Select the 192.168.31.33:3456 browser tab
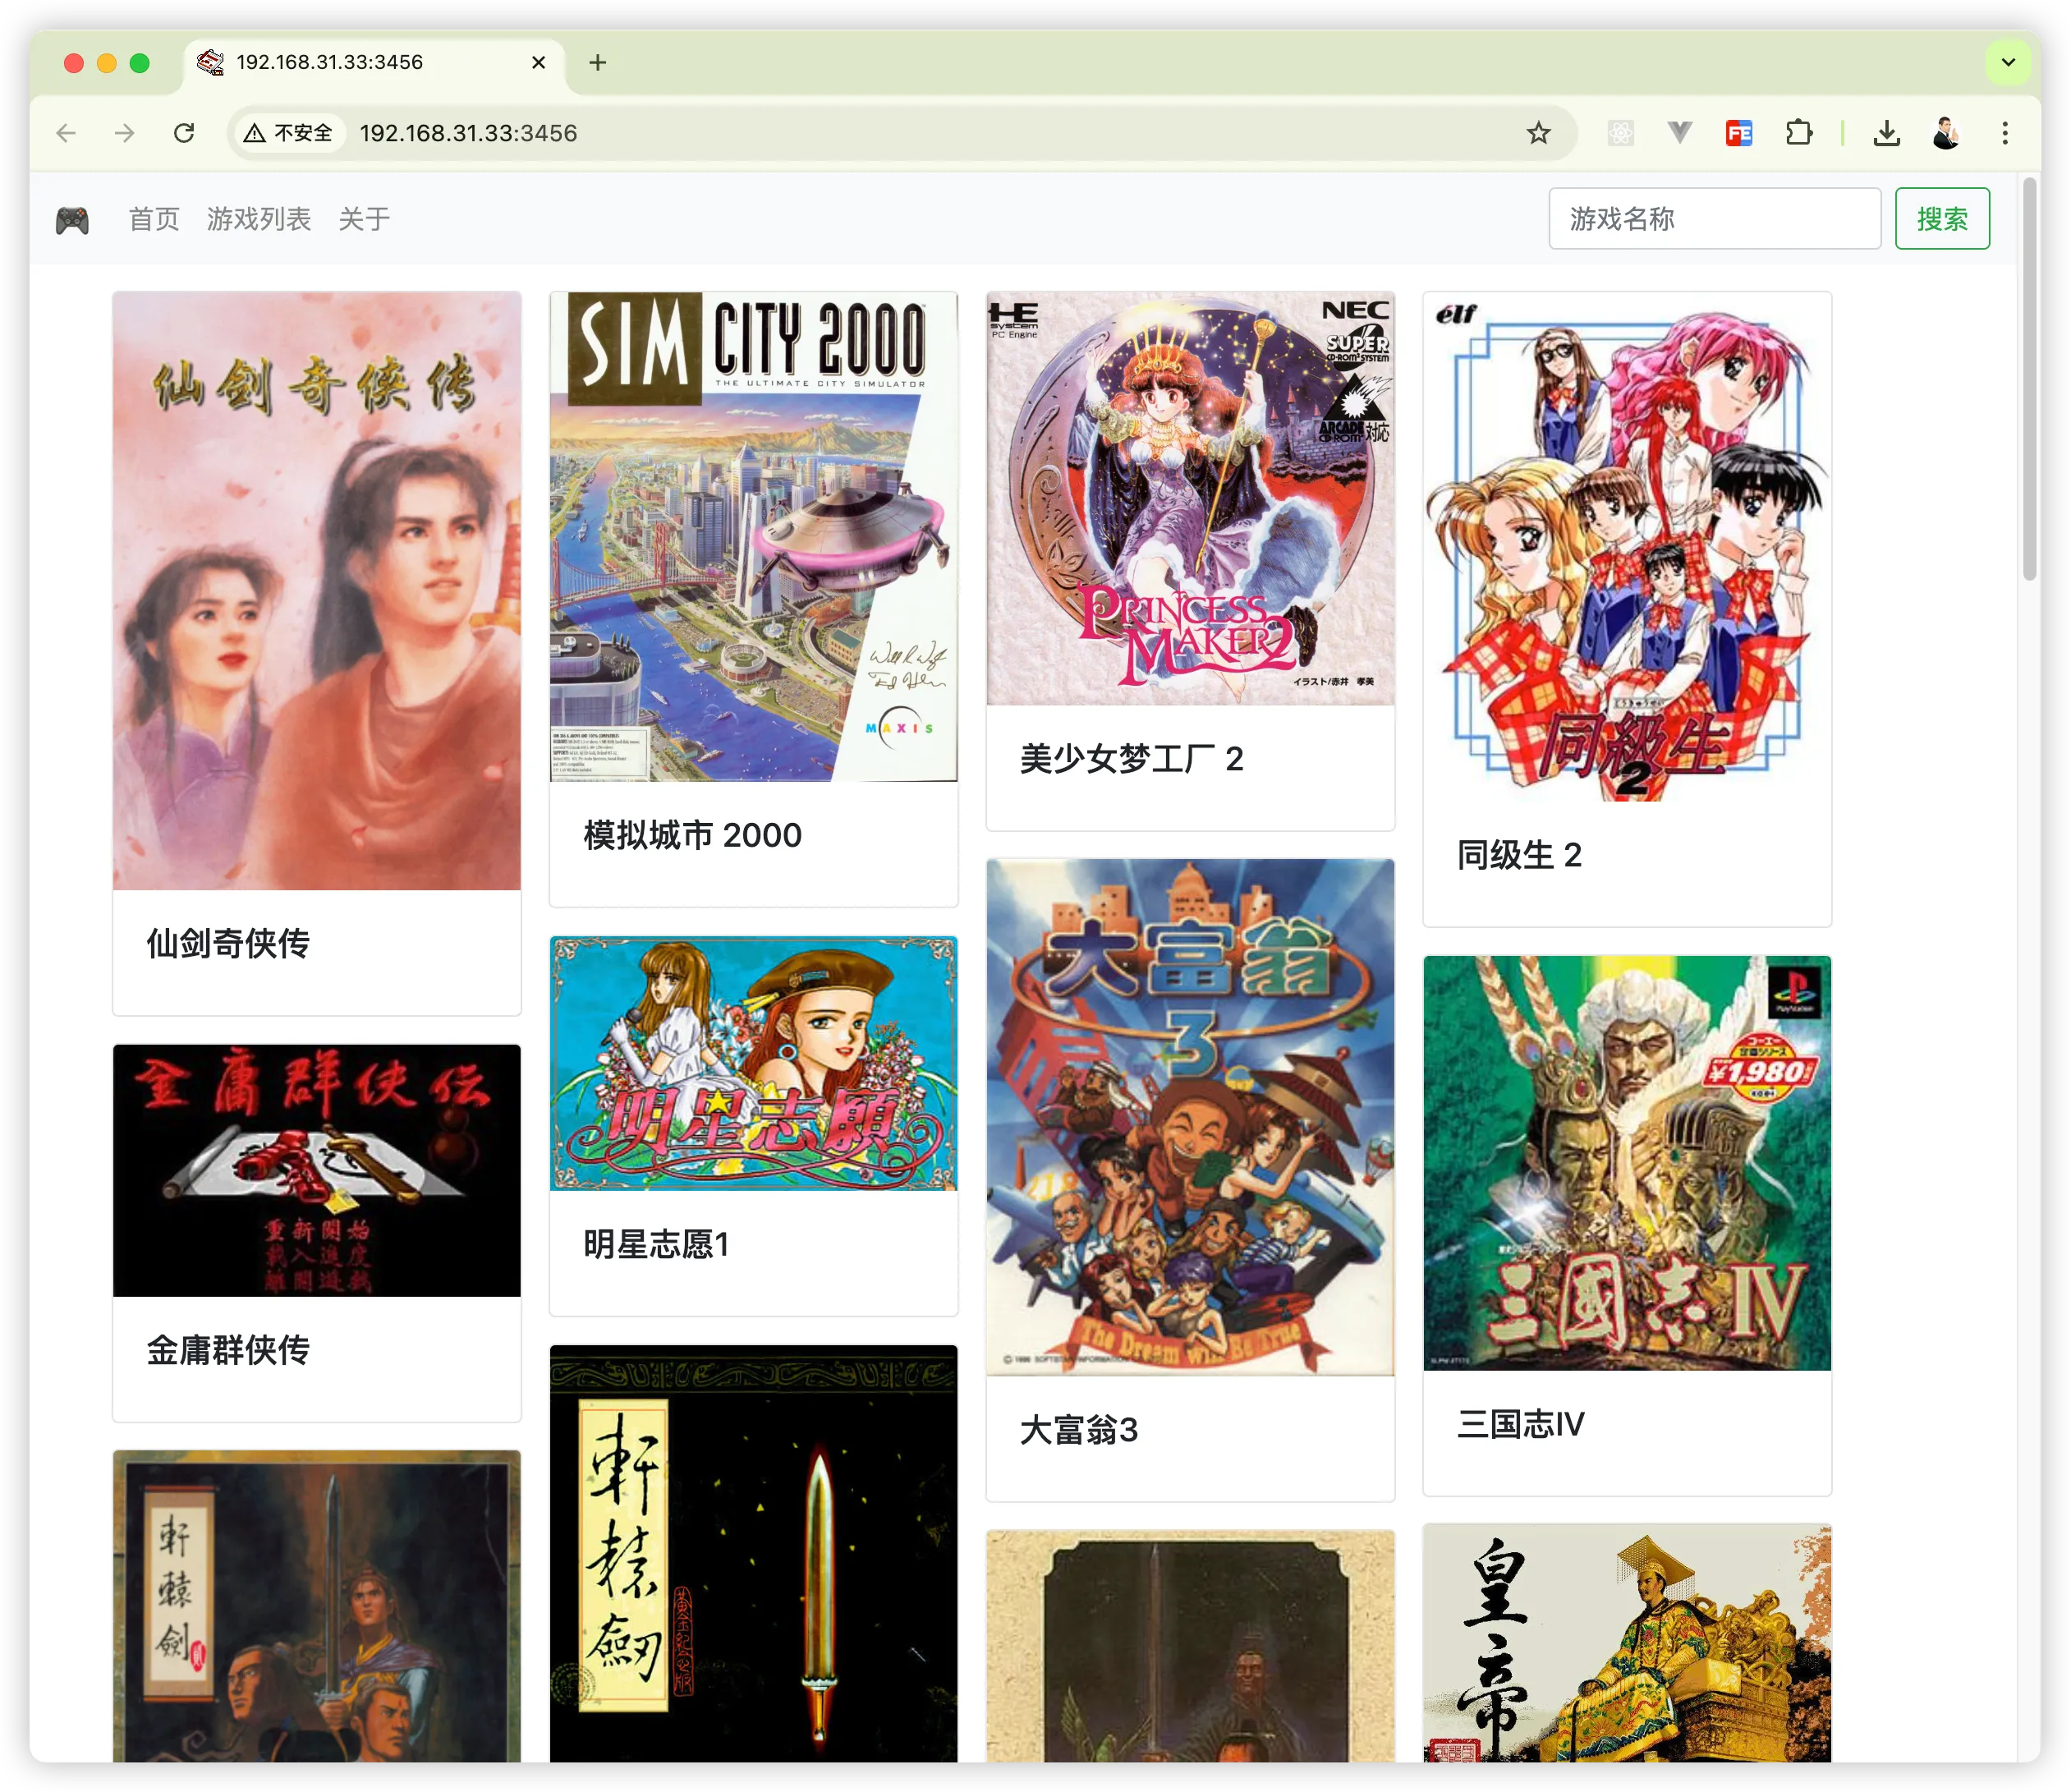The height and width of the screenshot is (1792, 2071). pyautogui.click(x=374, y=62)
